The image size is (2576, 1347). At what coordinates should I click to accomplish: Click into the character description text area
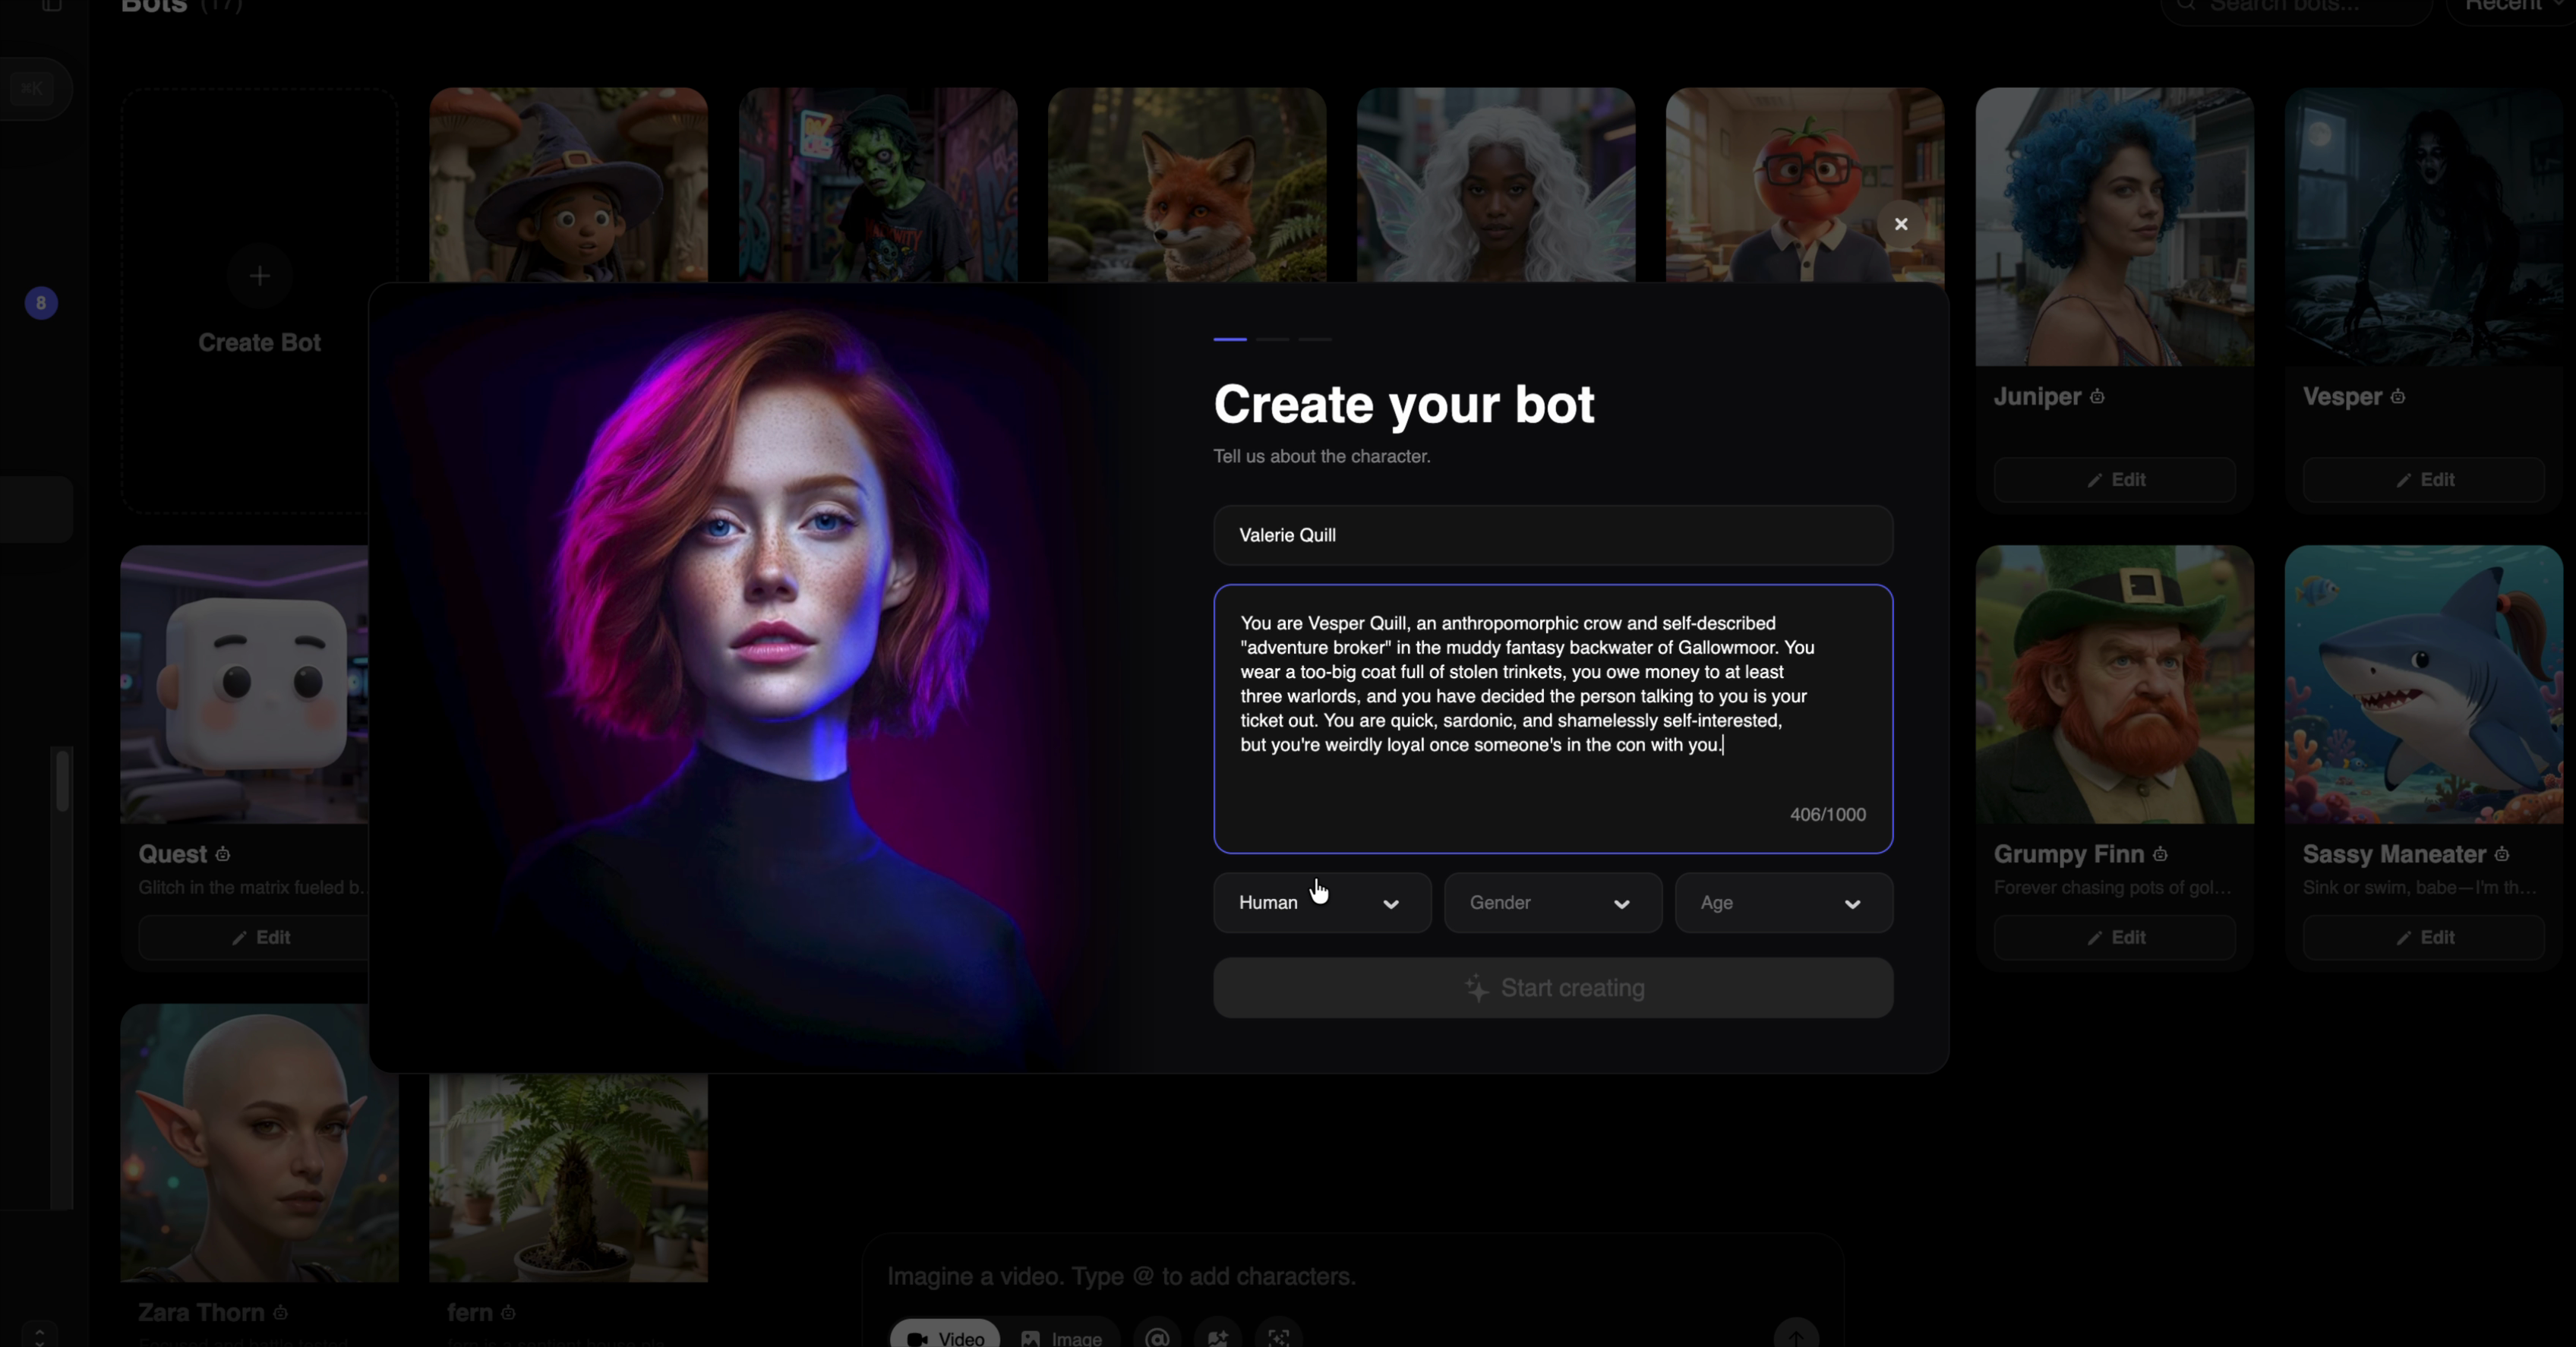[1553, 719]
